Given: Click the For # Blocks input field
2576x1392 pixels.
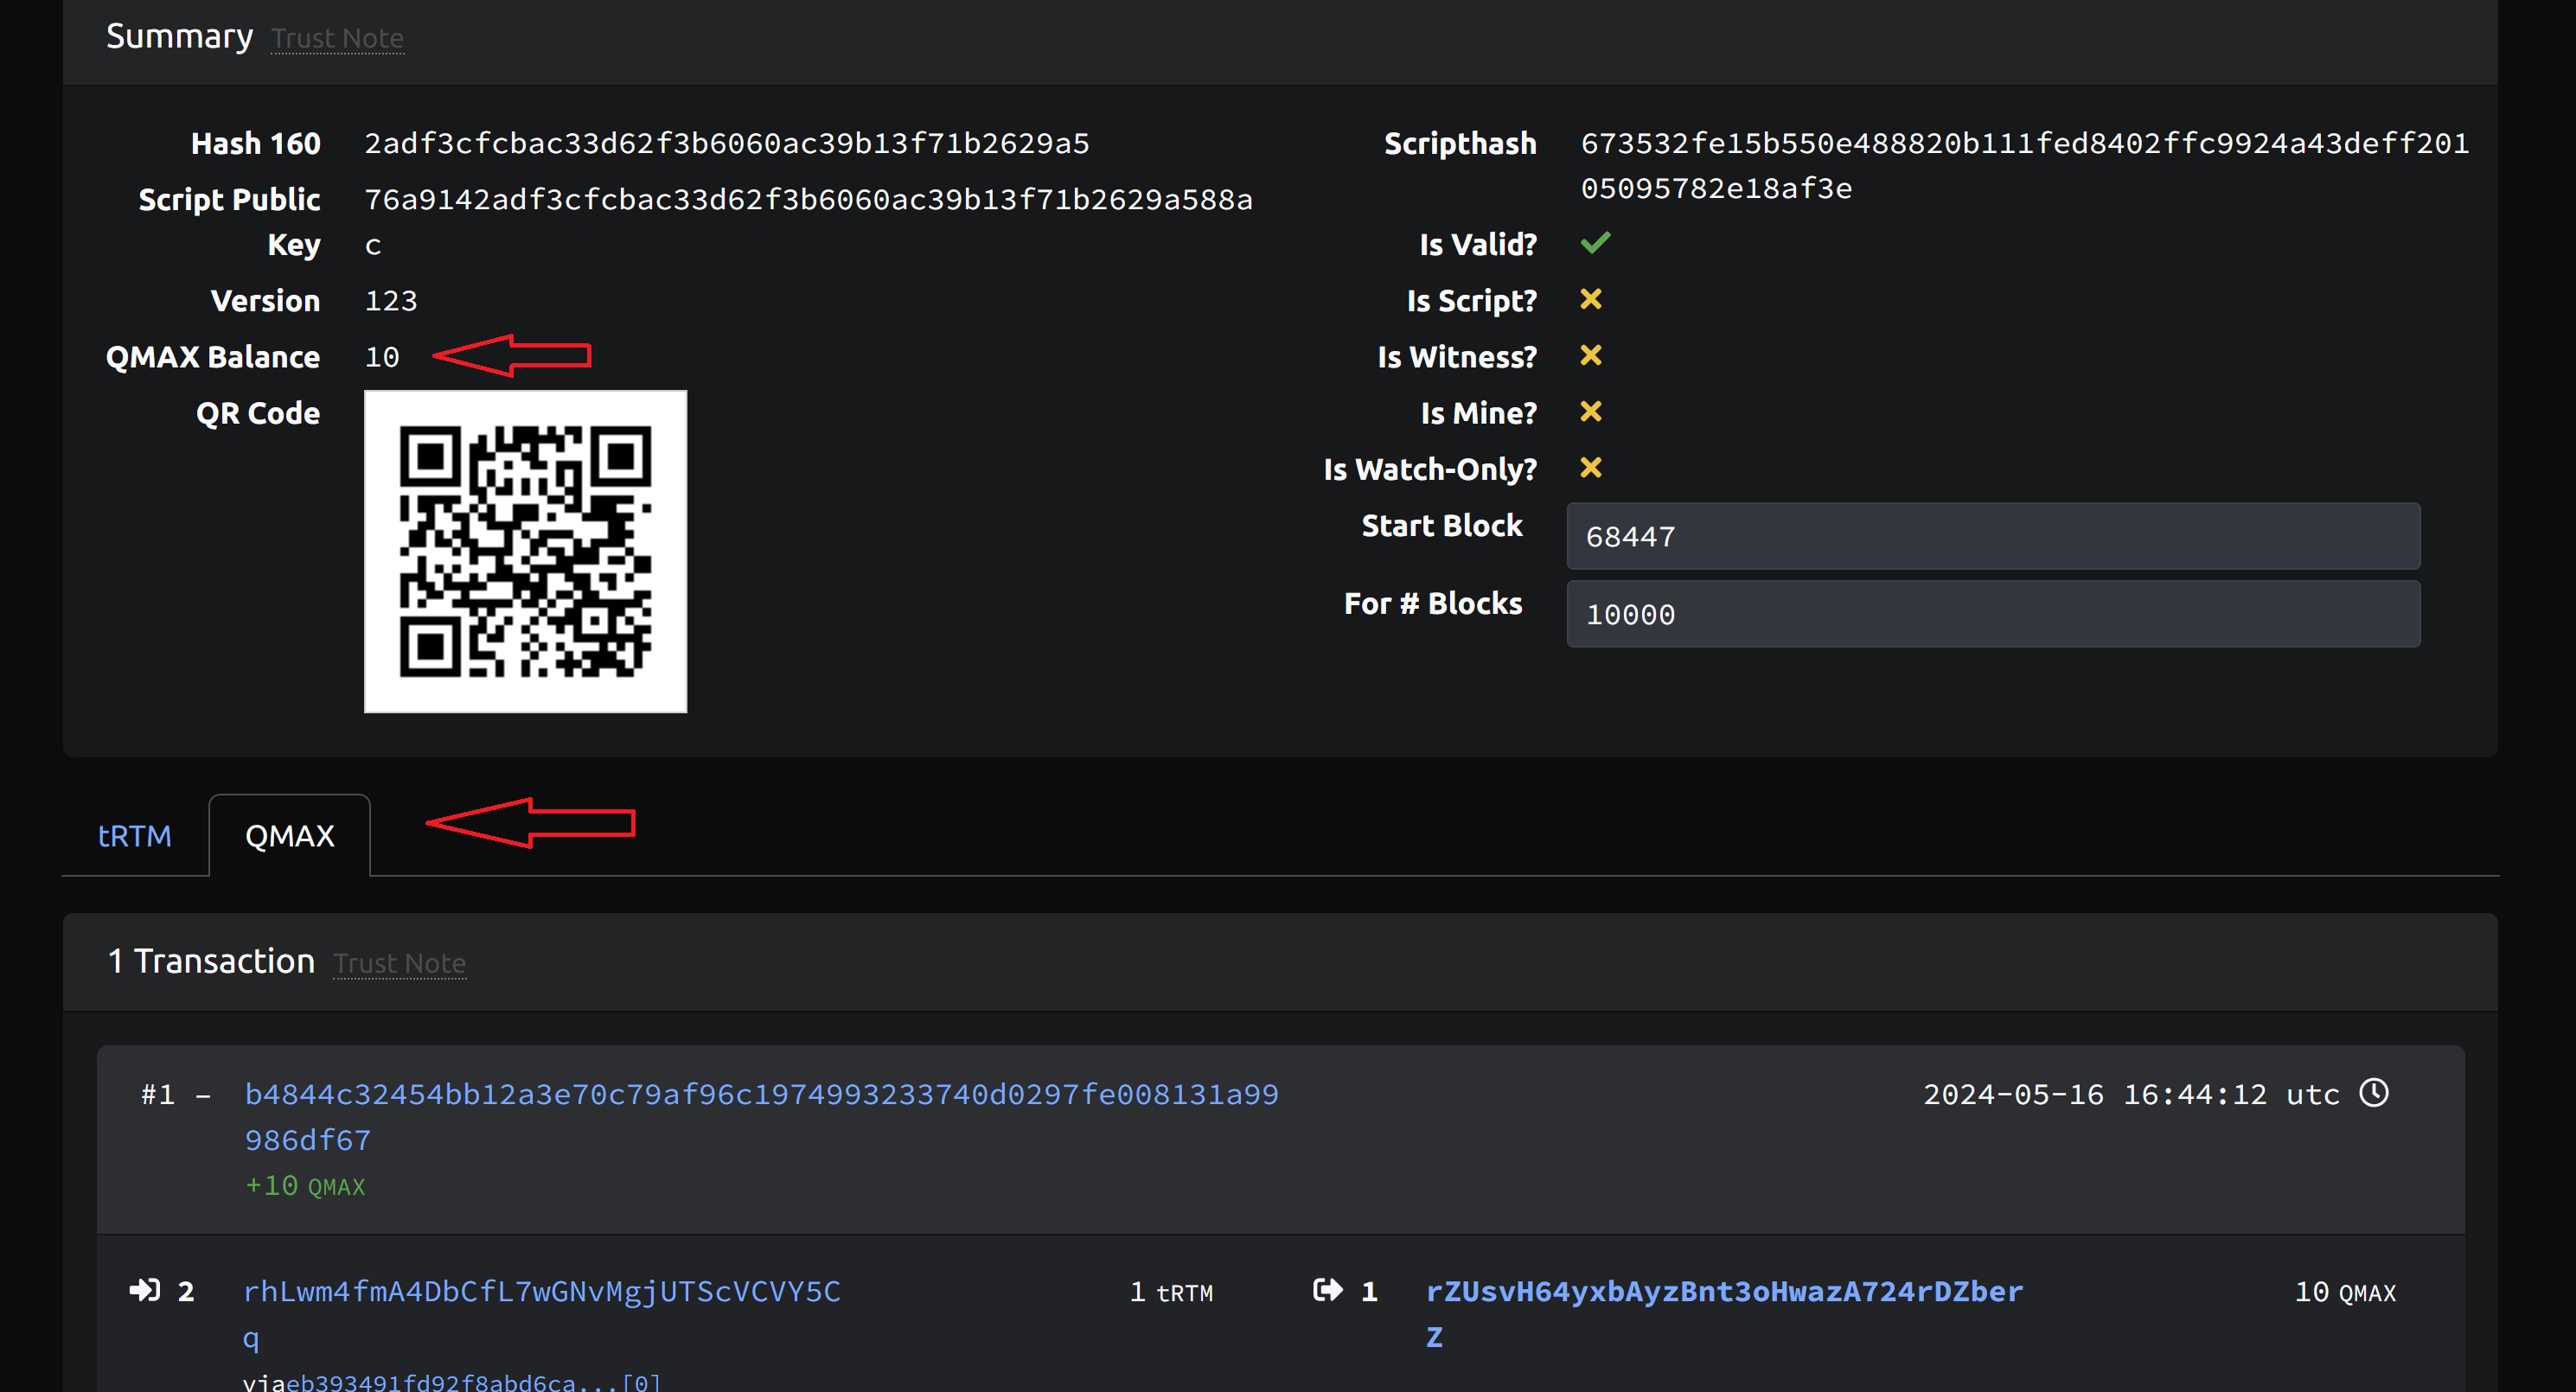Looking at the screenshot, I should click(x=1992, y=614).
